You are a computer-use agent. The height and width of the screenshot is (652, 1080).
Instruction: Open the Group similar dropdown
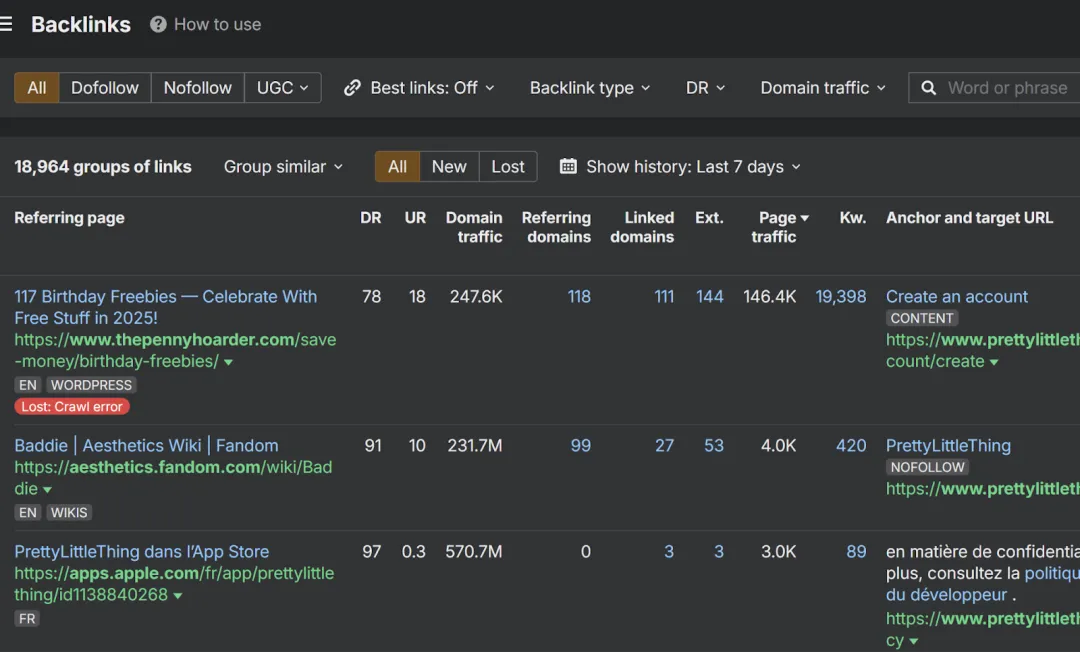[283, 167]
